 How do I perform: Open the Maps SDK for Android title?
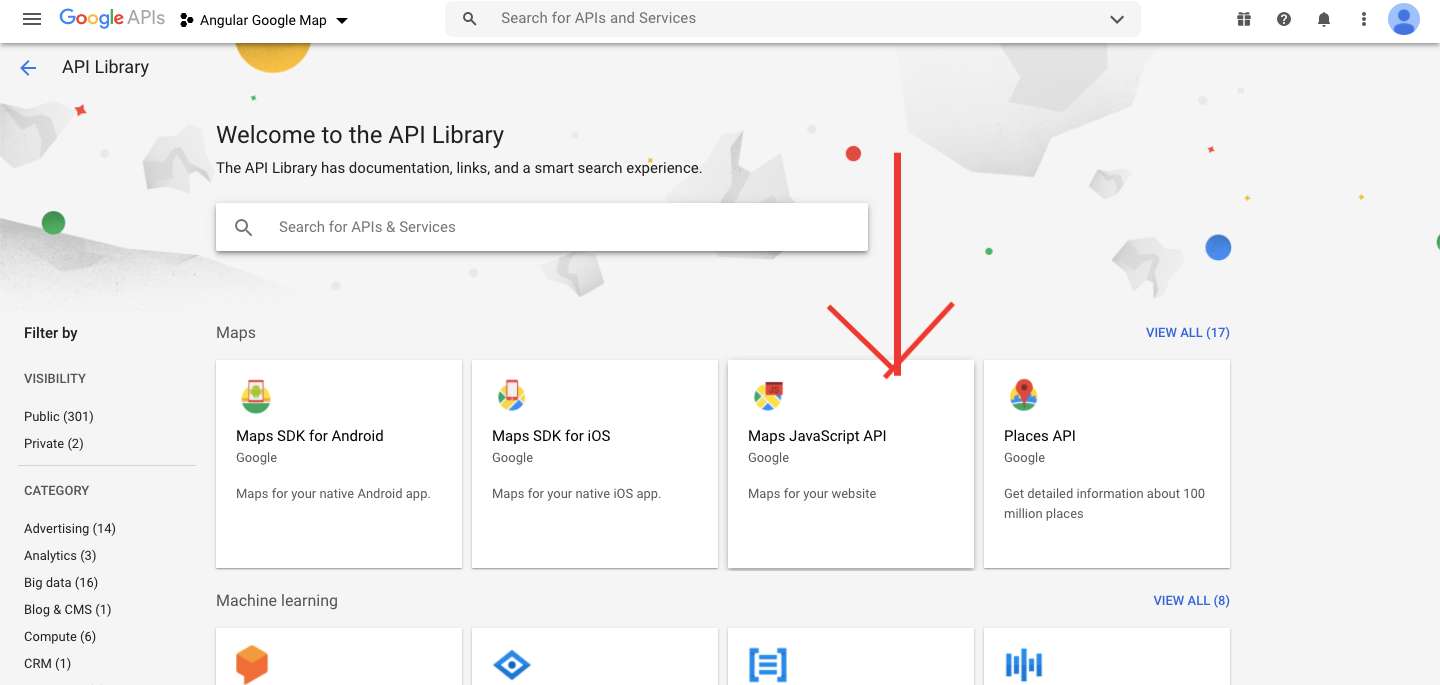pyautogui.click(x=310, y=436)
